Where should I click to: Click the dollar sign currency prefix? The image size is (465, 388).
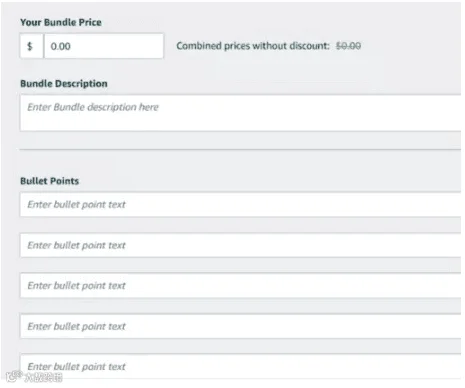30,46
